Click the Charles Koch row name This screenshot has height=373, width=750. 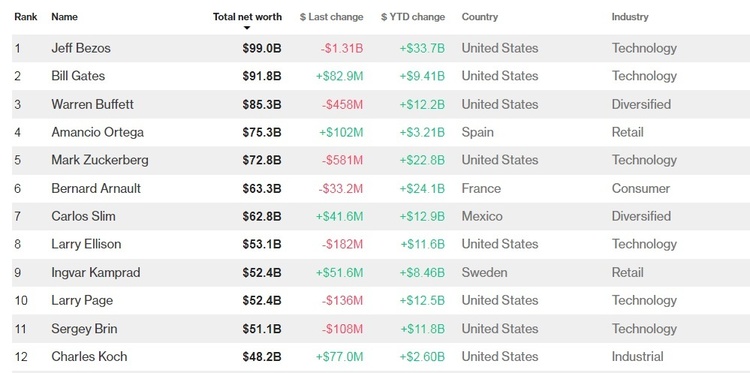click(89, 357)
